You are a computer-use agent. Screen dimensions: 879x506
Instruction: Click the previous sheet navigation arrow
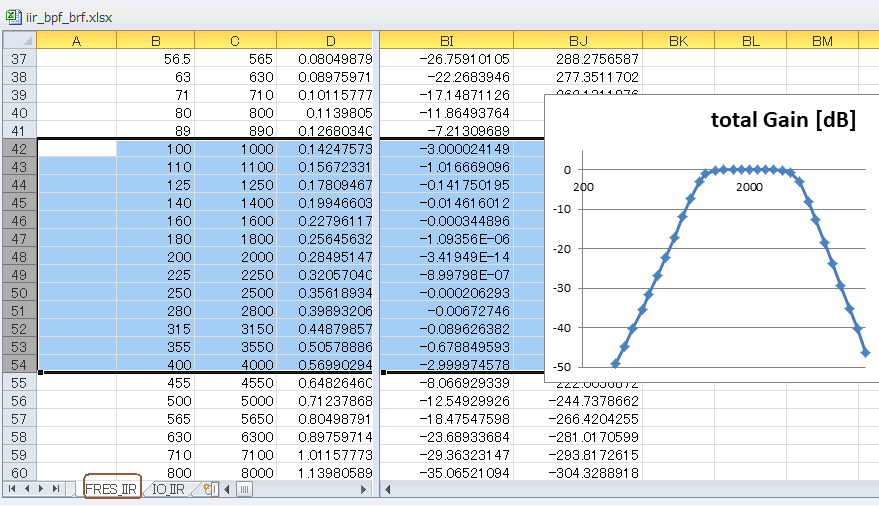(27, 489)
